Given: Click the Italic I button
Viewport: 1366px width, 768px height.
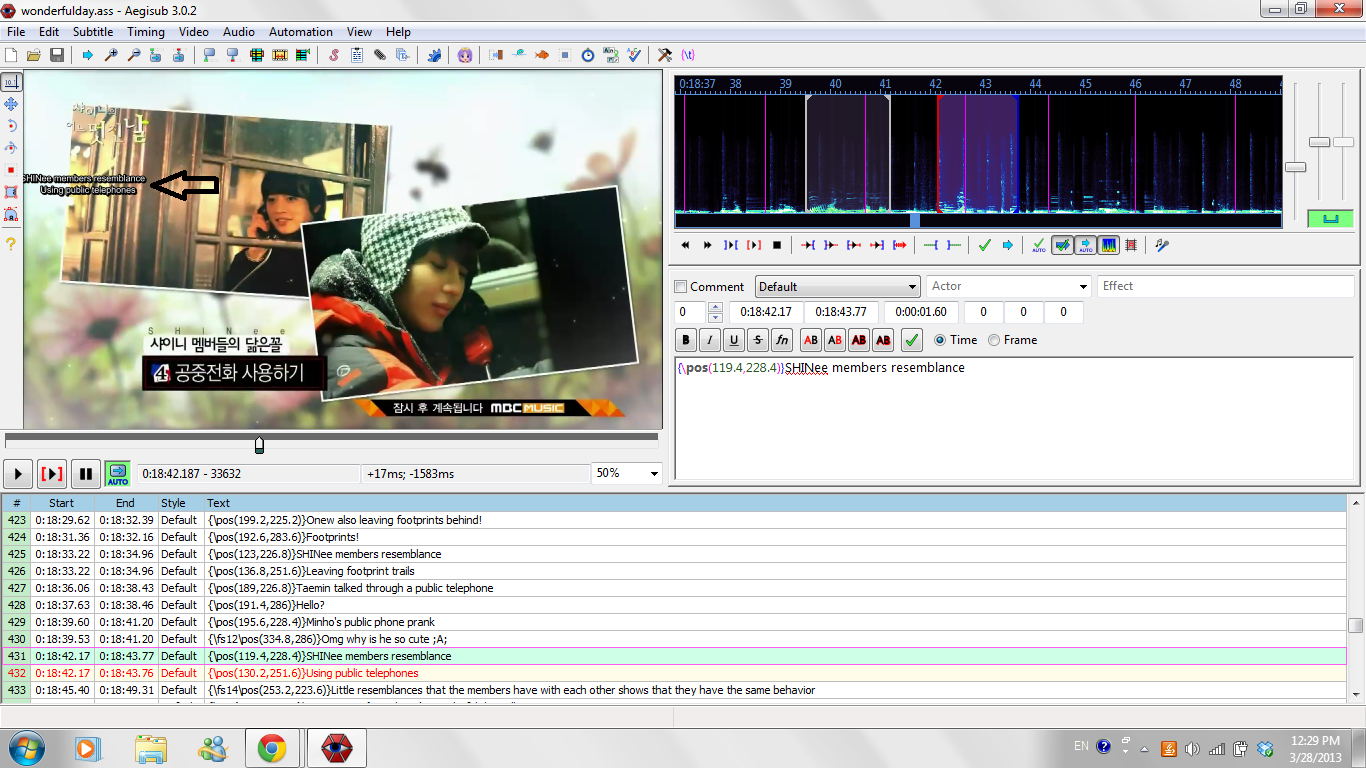Looking at the screenshot, I should 710,341.
